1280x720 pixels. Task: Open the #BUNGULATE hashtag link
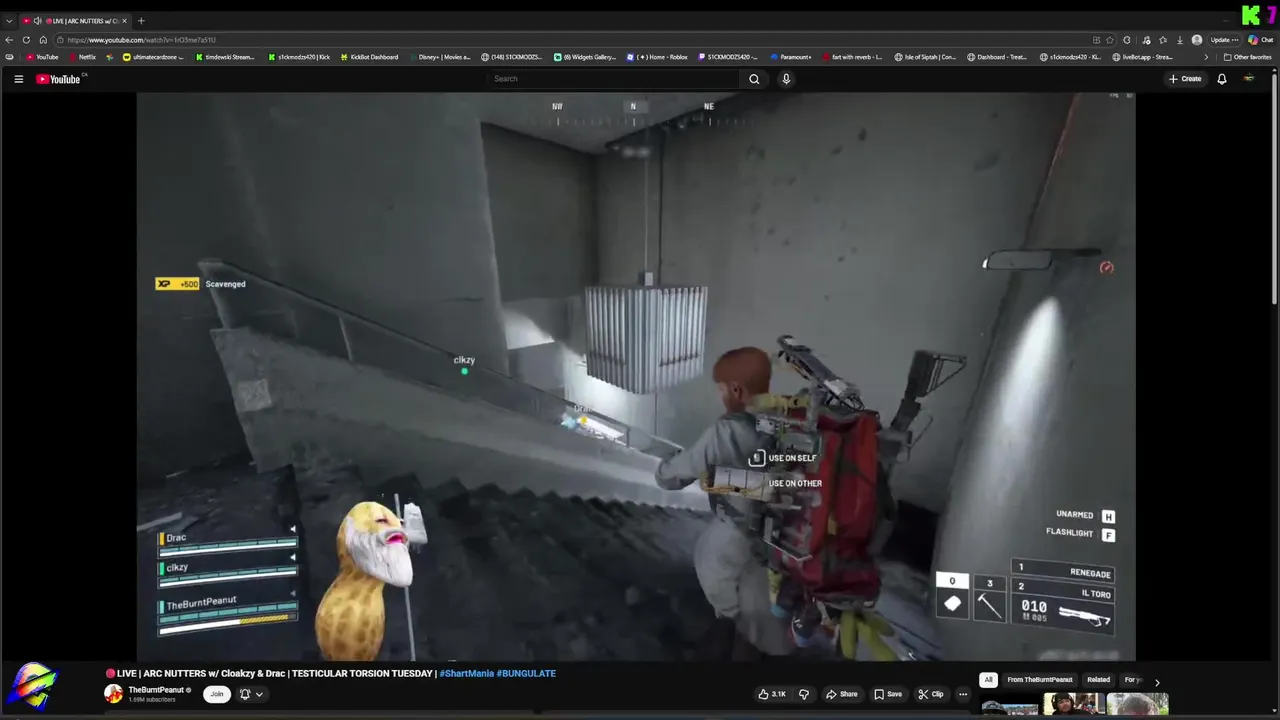(x=526, y=674)
